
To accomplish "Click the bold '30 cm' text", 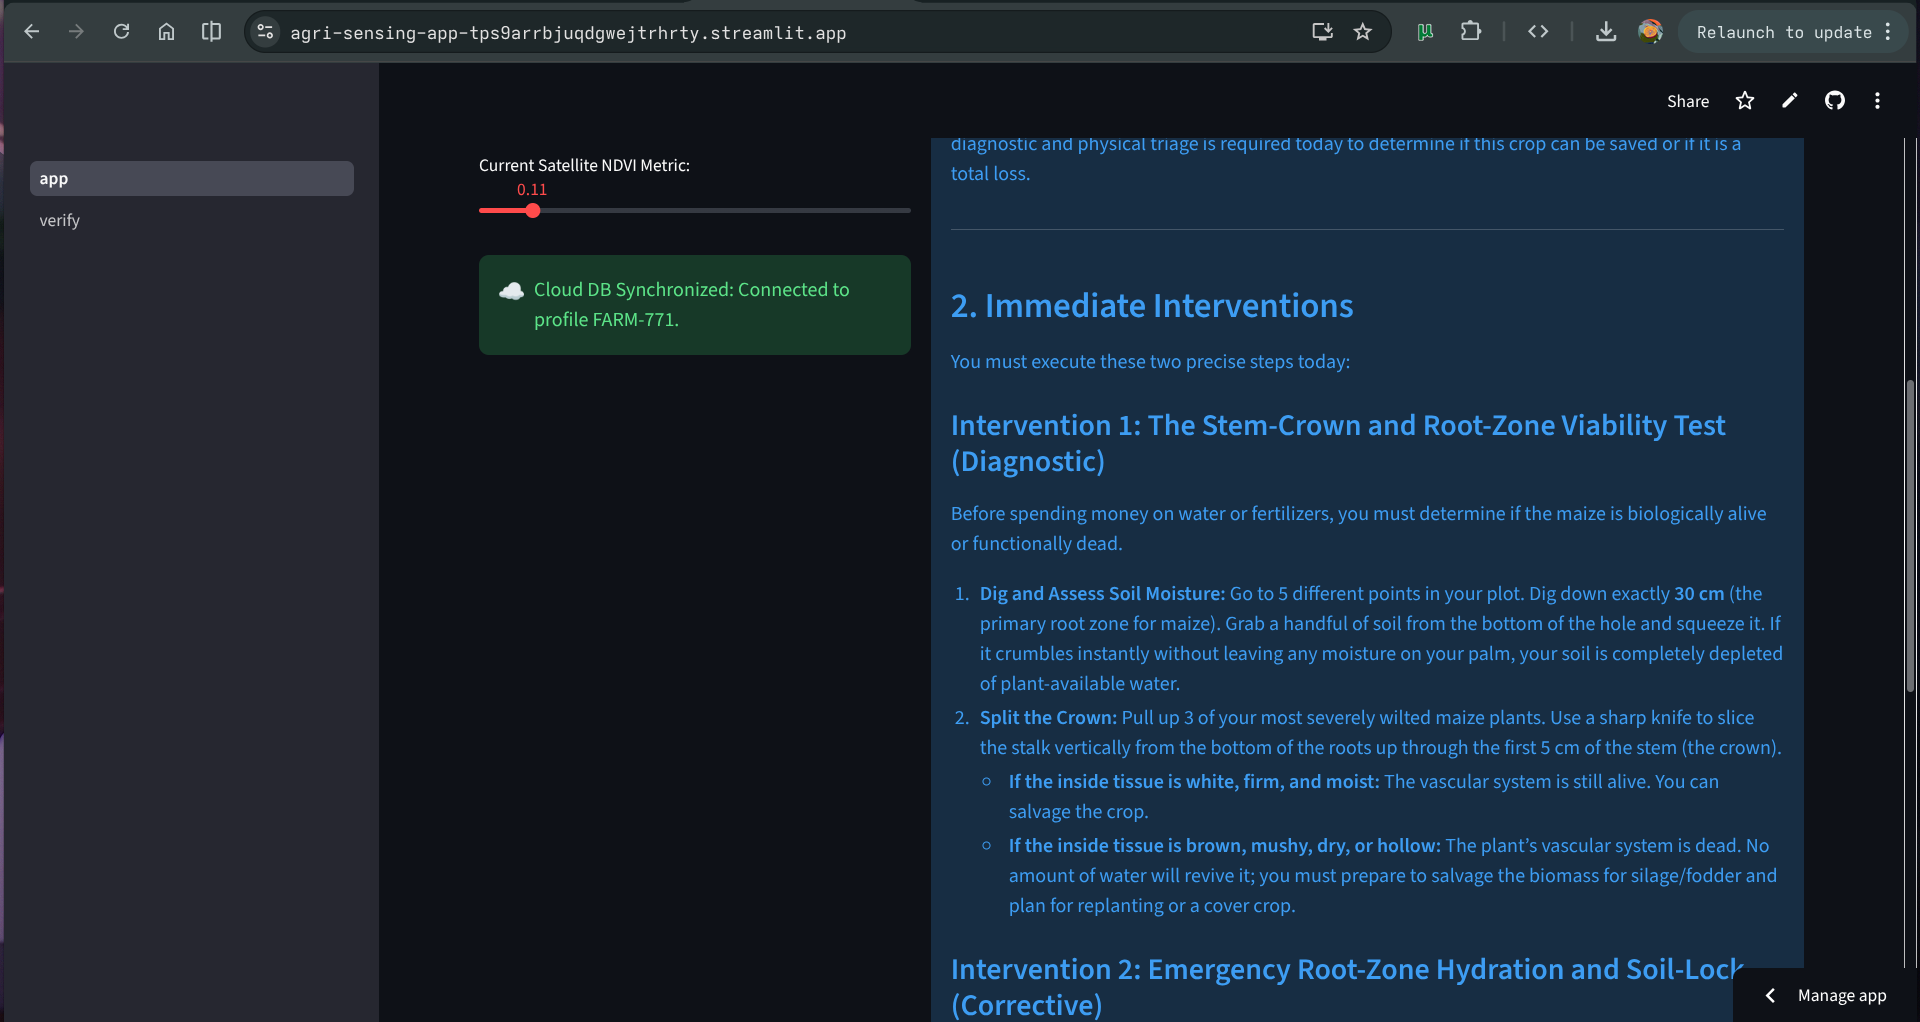I will (x=1699, y=594).
